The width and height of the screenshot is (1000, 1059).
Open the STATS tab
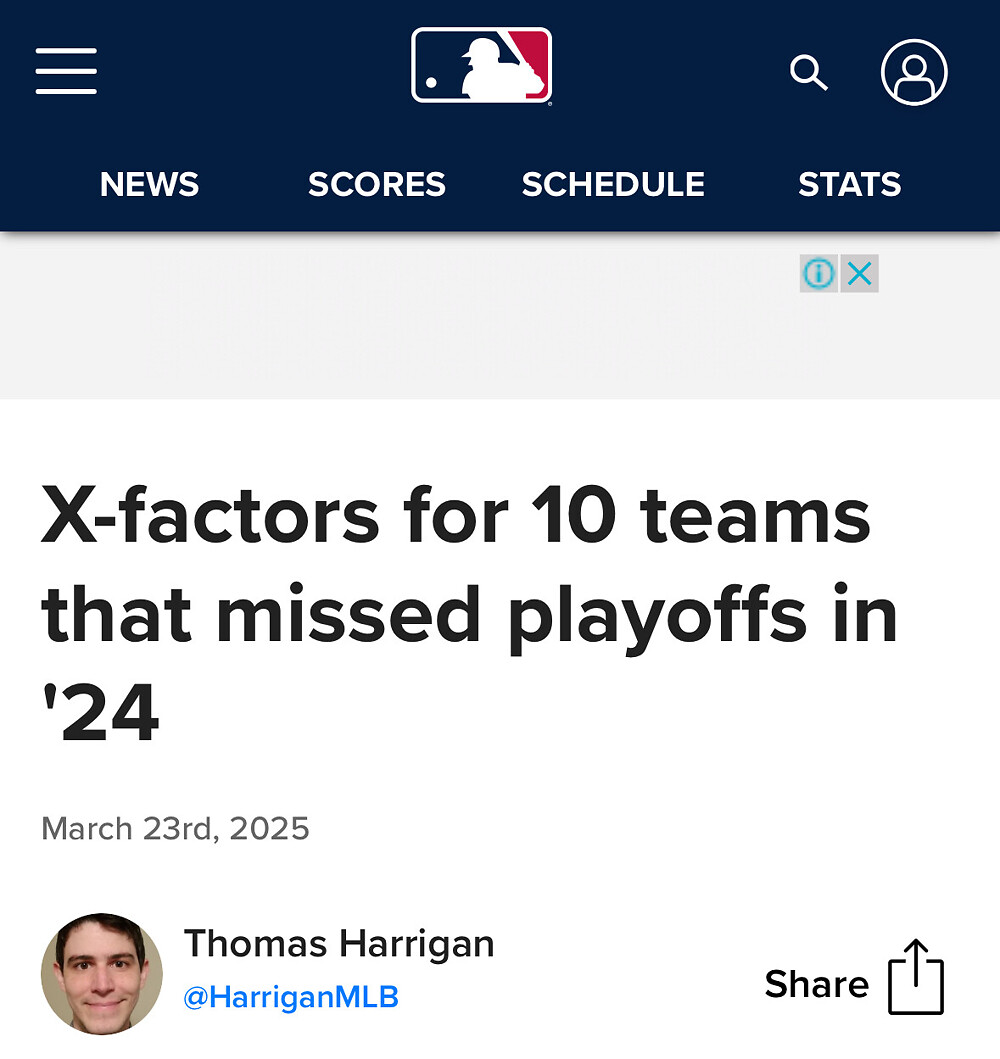click(x=849, y=184)
